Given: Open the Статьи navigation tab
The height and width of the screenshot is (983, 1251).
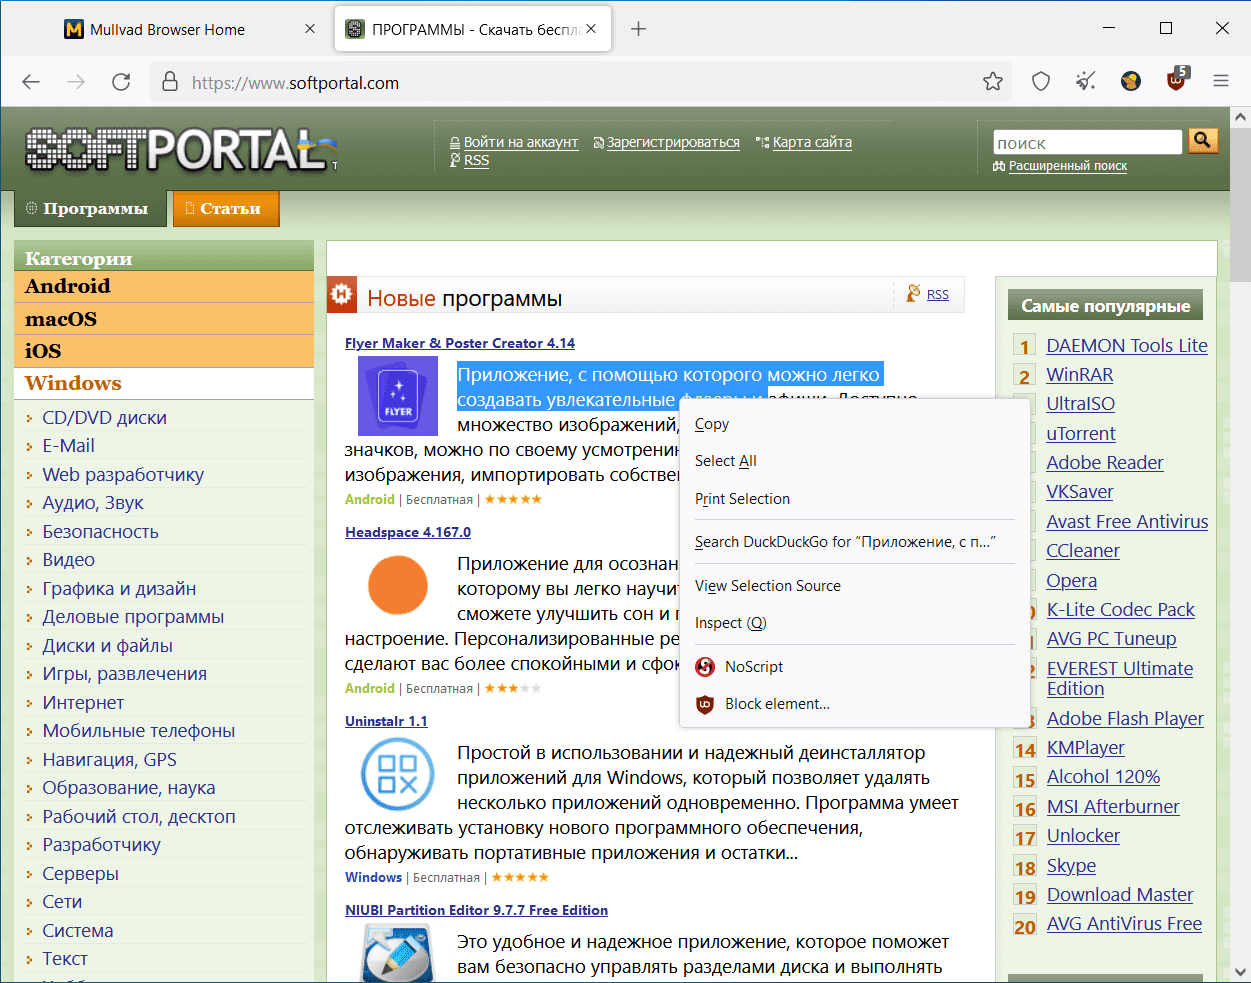Looking at the screenshot, I should pos(225,208).
